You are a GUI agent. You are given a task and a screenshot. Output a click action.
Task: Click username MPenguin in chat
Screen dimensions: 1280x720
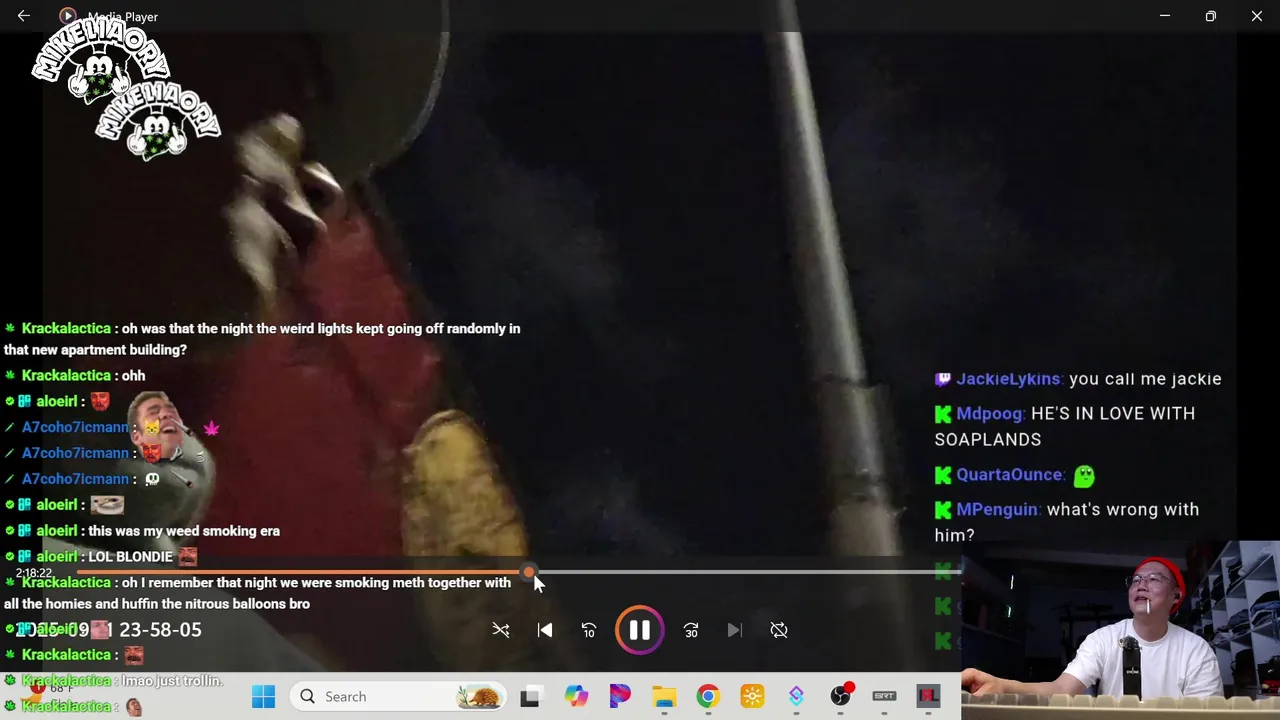(x=996, y=510)
